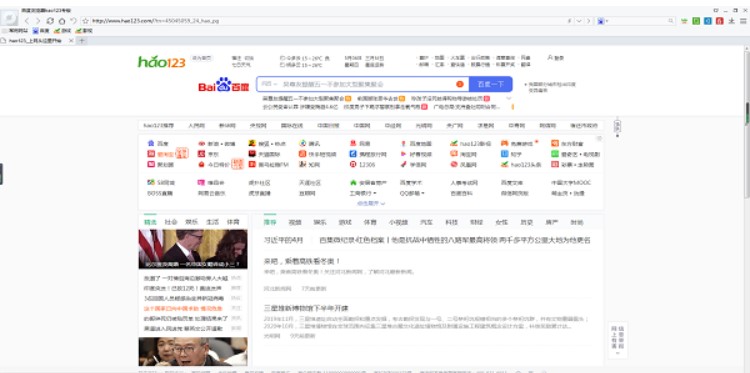Open headline 亲吧，乘着高铁看冬奥！

click(302, 261)
